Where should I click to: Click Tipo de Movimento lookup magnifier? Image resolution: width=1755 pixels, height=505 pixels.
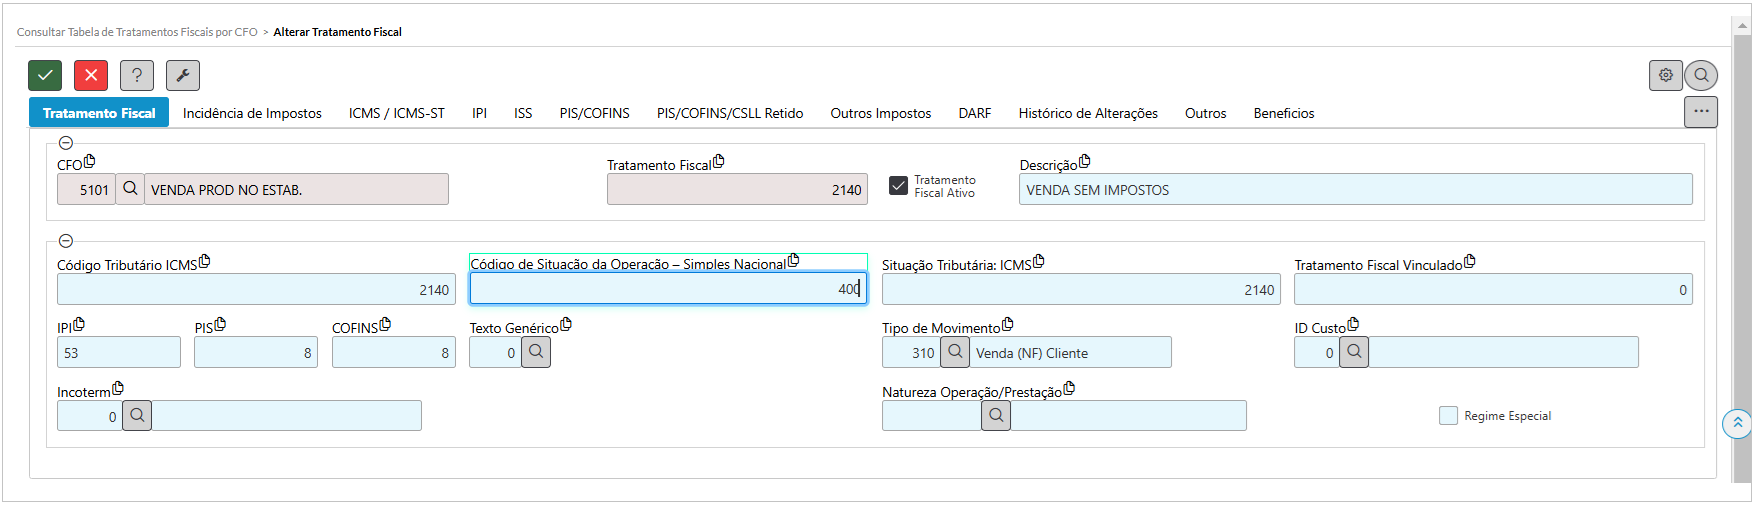click(955, 352)
